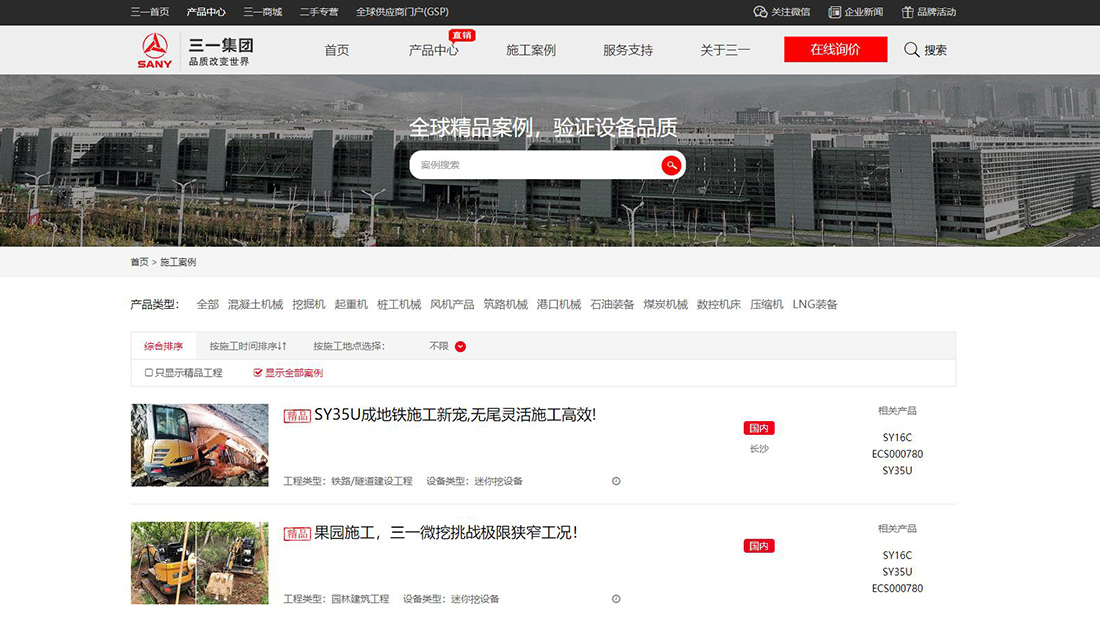Screen dimensions: 1100x618
Task: Click the SANY logo
Action: 154,51
